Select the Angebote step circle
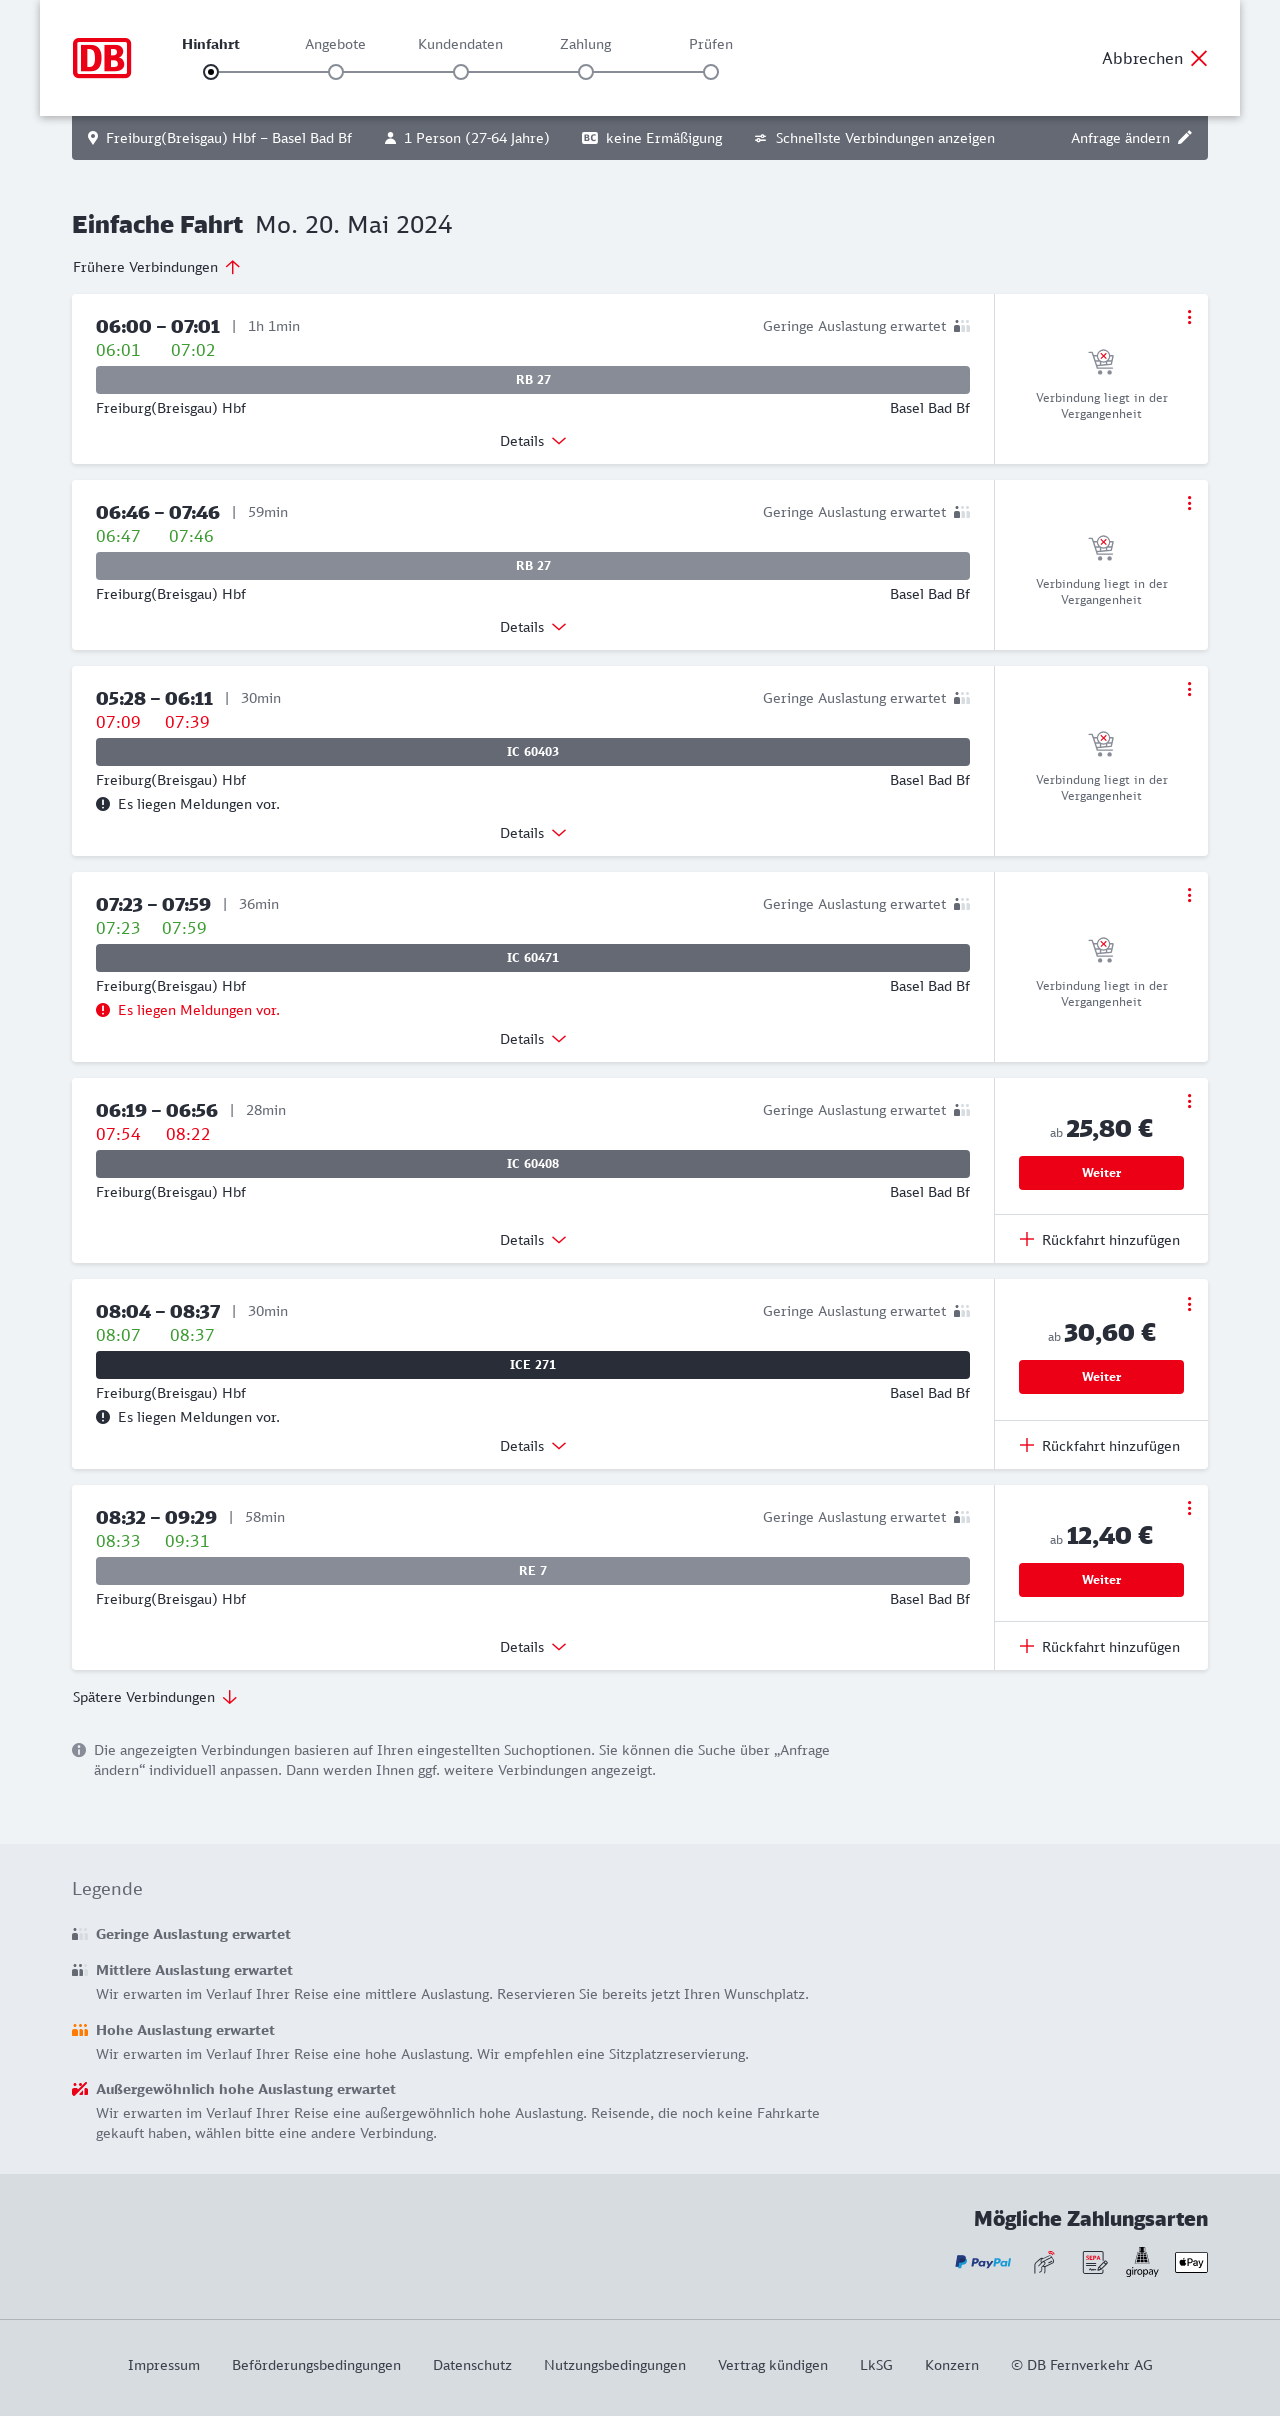 tap(336, 72)
